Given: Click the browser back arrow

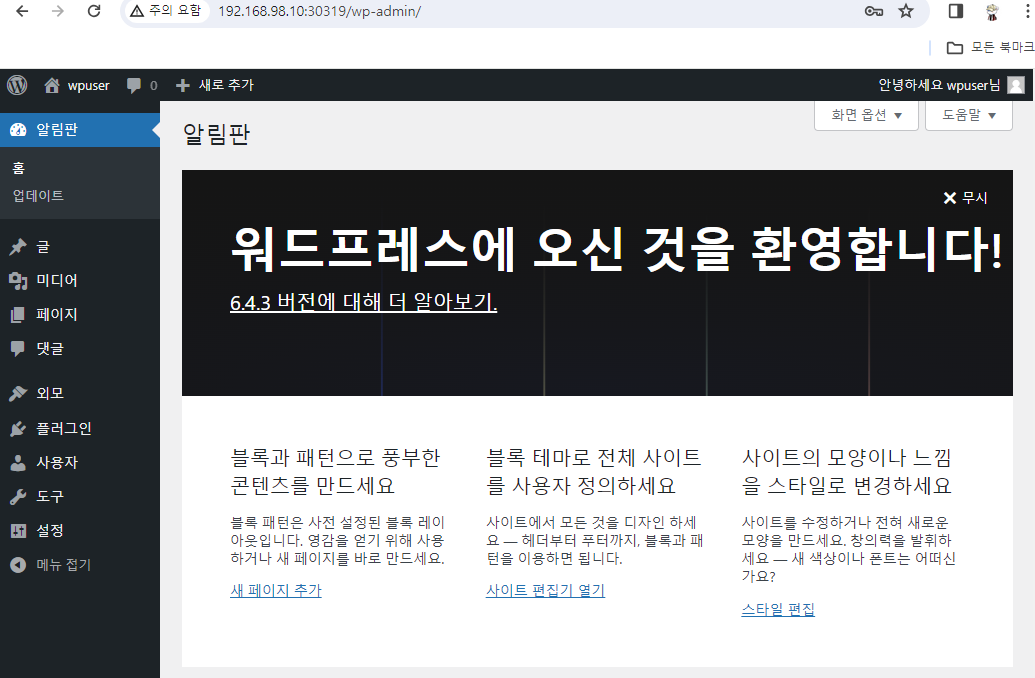Looking at the screenshot, I should (22, 11).
